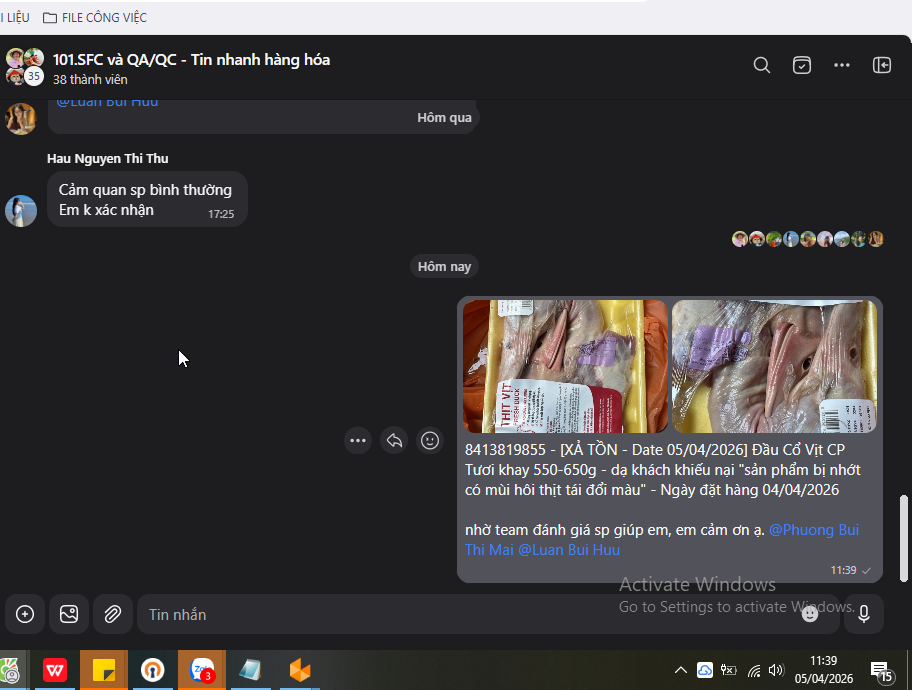Open WPS Office from the taskbar
The image size is (912, 690).
[x=55, y=670]
